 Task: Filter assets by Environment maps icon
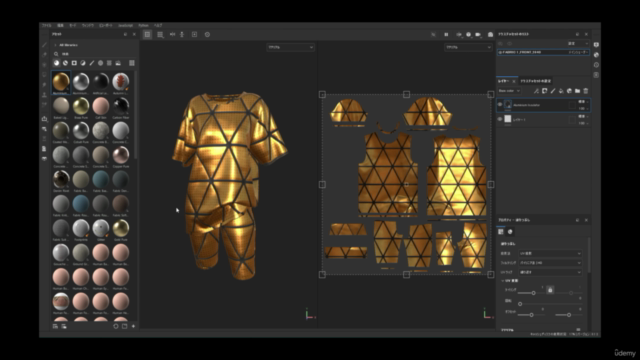[x=118, y=63]
